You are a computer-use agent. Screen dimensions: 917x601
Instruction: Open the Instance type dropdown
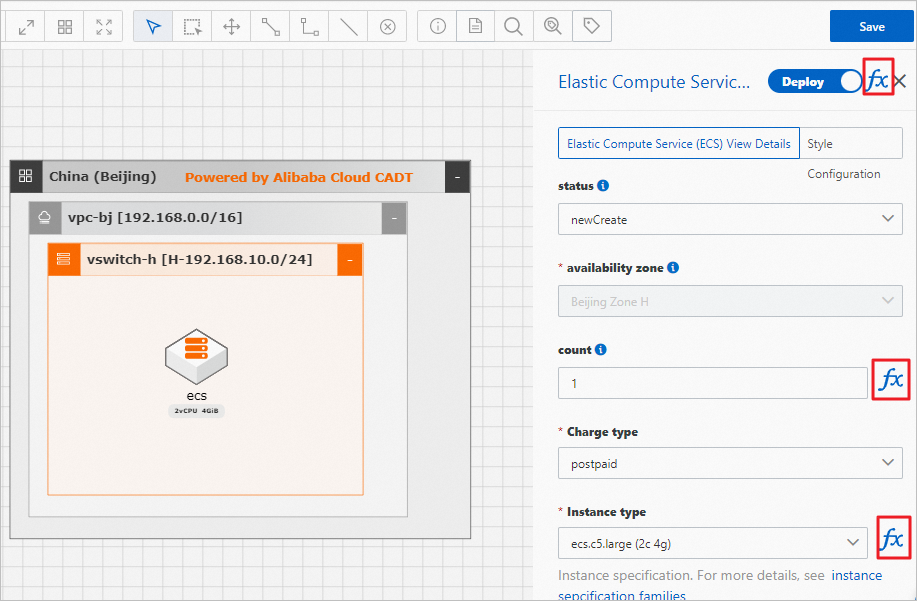[x=712, y=542]
